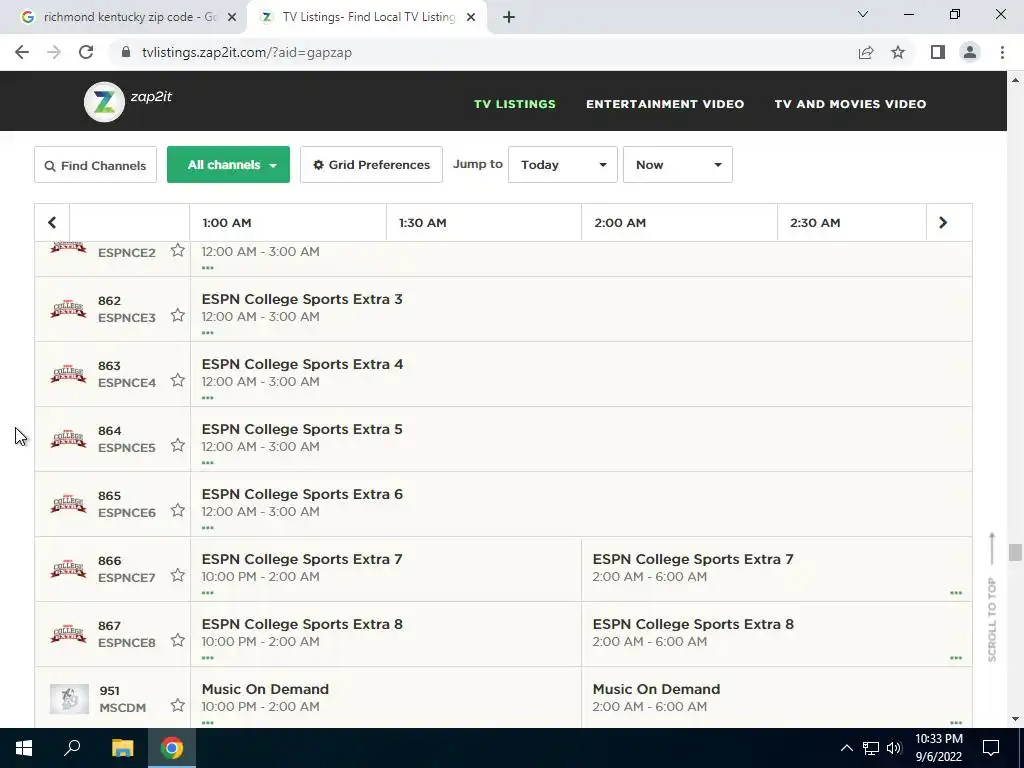Click the page vertical scrollbar thumb
This screenshot has width=1024, height=768.
pyautogui.click(x=1015, y=552)
